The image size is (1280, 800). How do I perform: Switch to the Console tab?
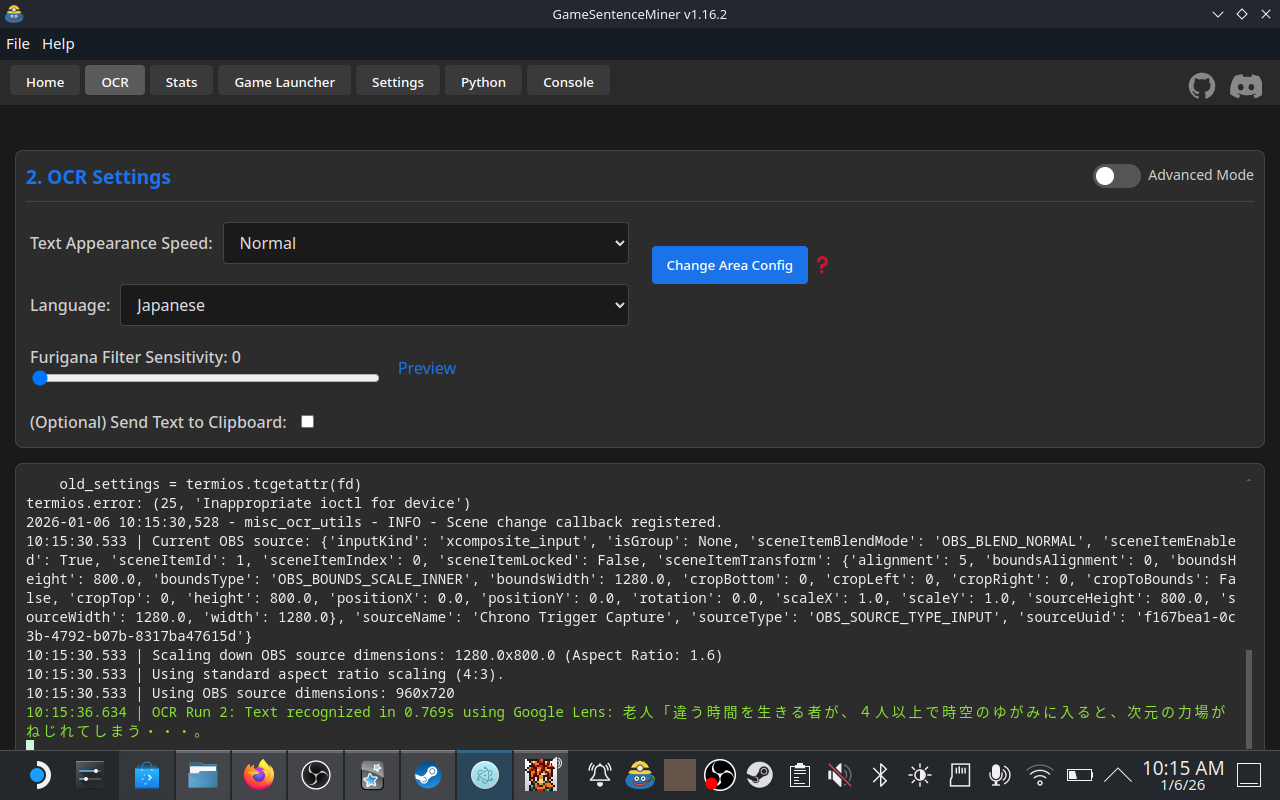[568, 81]
